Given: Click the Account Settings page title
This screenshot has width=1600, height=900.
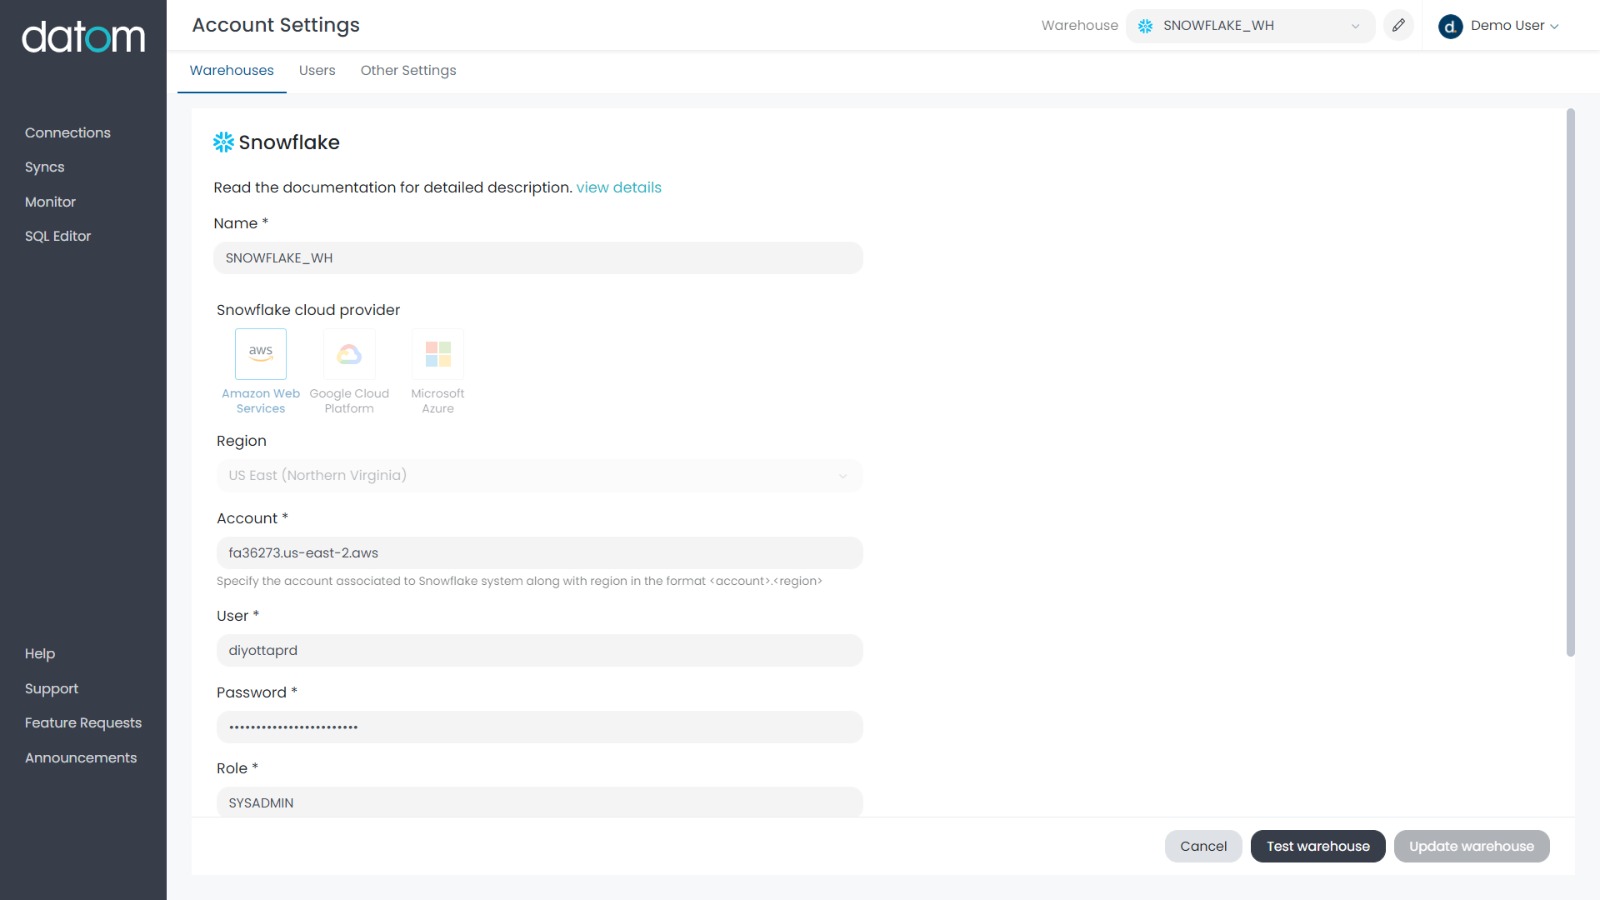Looking at the screenshot, I should (x=276, y=26).
